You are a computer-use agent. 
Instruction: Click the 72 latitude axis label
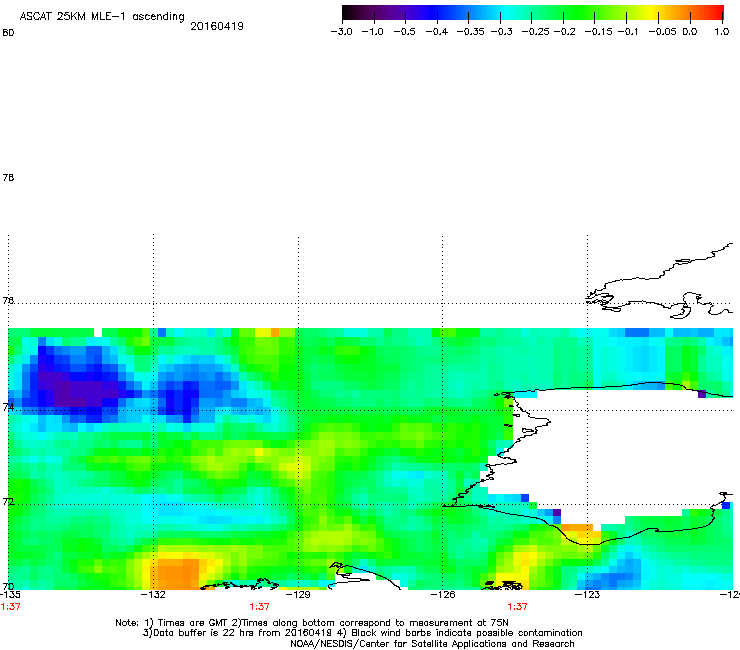tap(8, 501)
